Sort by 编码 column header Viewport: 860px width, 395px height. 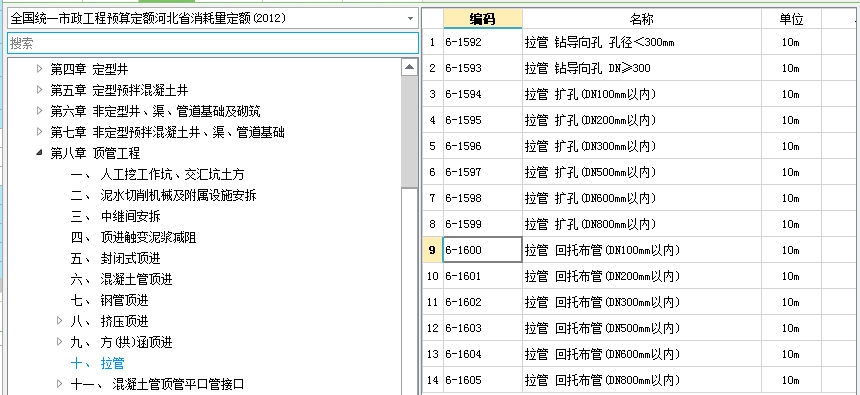click(x=483, y=19)
